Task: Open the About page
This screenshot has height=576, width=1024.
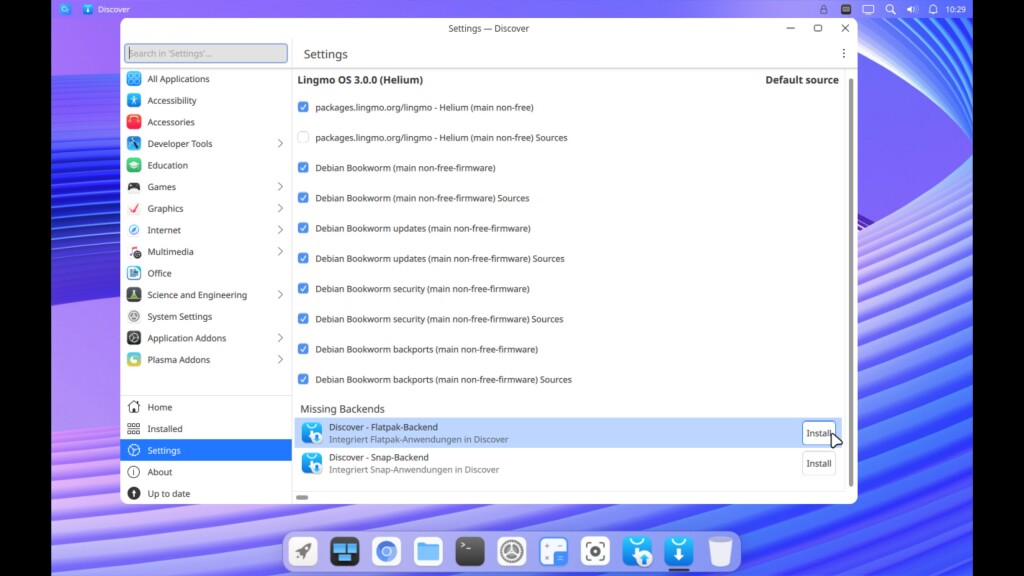Action: [206, 472]
